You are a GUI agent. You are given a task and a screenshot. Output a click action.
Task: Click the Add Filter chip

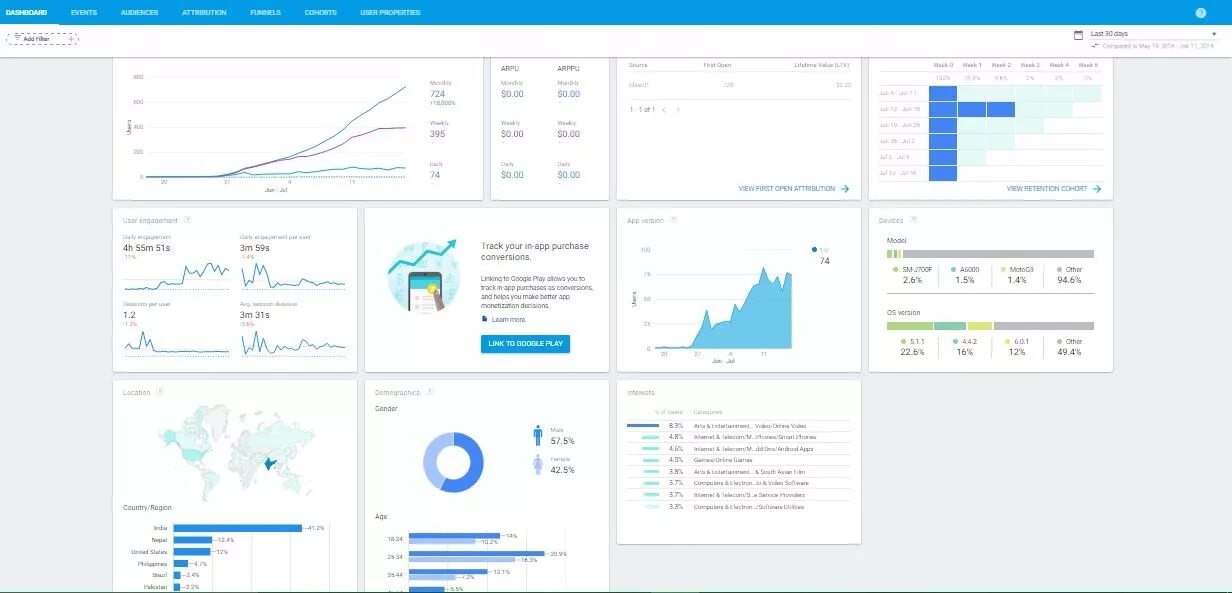tap(43, 39)
